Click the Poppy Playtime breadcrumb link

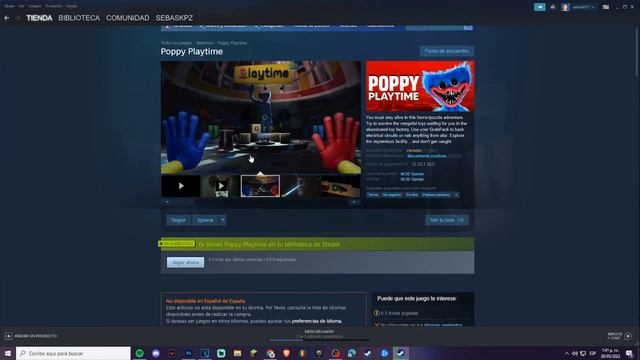coord(232,43)
